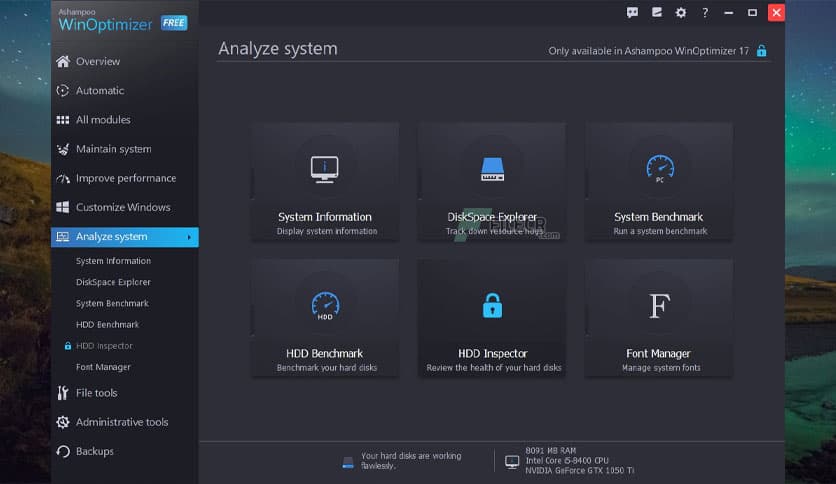Click the Backups circular arrow icon

tap(63, 451)
